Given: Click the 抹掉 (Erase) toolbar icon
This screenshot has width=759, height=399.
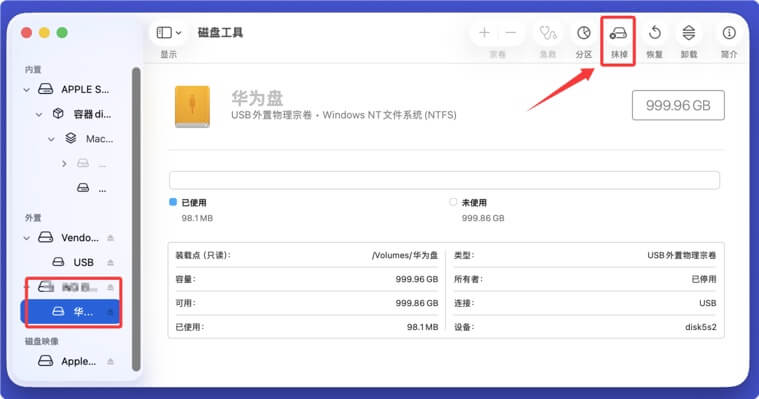Looking at the screenshot, I should tap(618, 33).
